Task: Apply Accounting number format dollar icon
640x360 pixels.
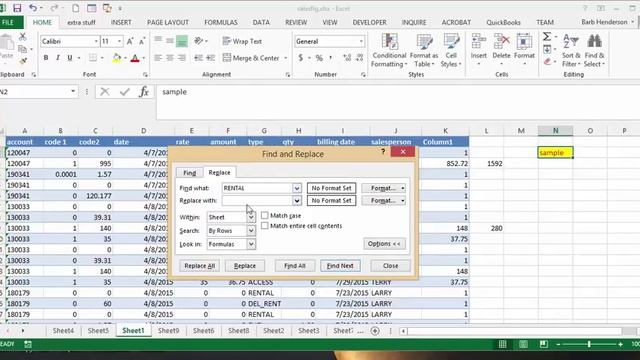Action: [x=301, y=58]
